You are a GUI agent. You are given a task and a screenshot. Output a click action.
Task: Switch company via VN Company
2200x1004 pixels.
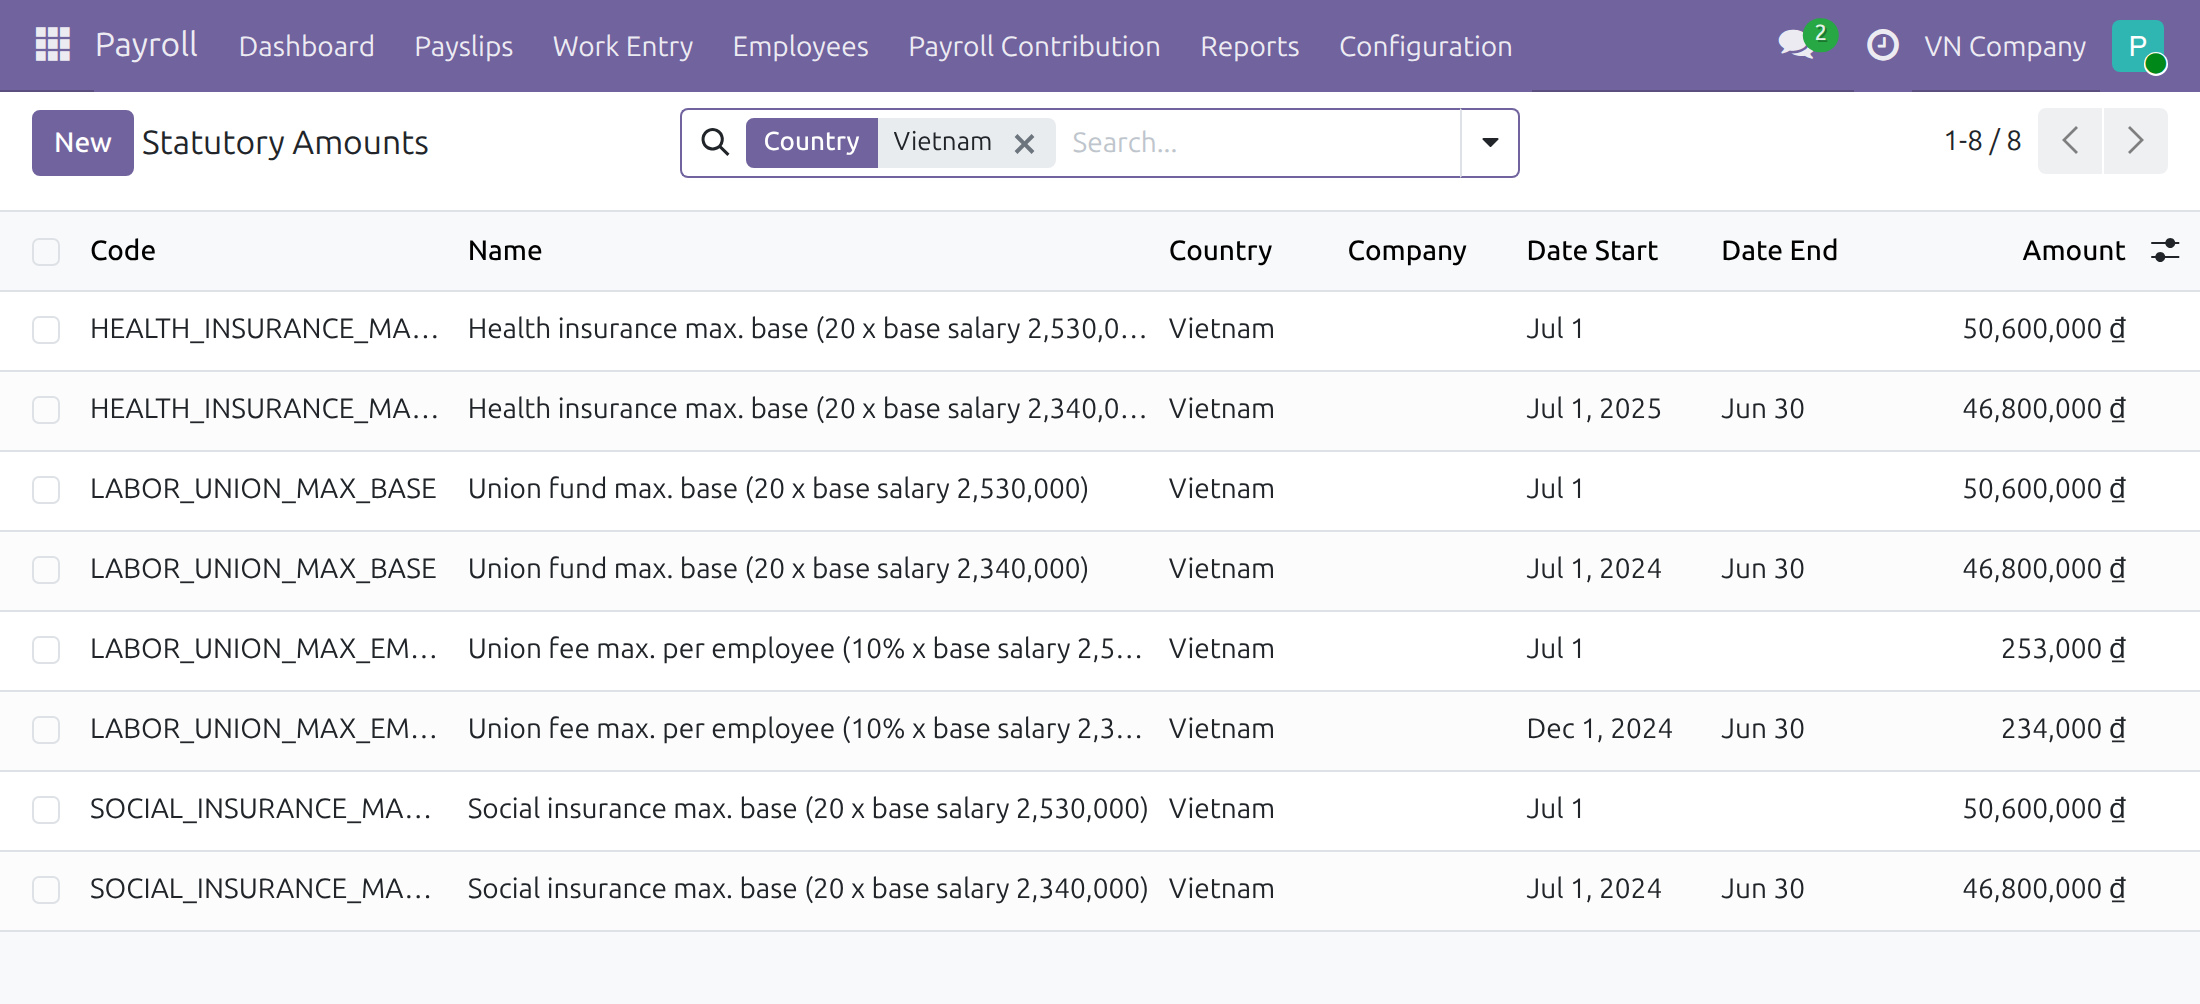pyautogui.click(x=2005, y=46)
